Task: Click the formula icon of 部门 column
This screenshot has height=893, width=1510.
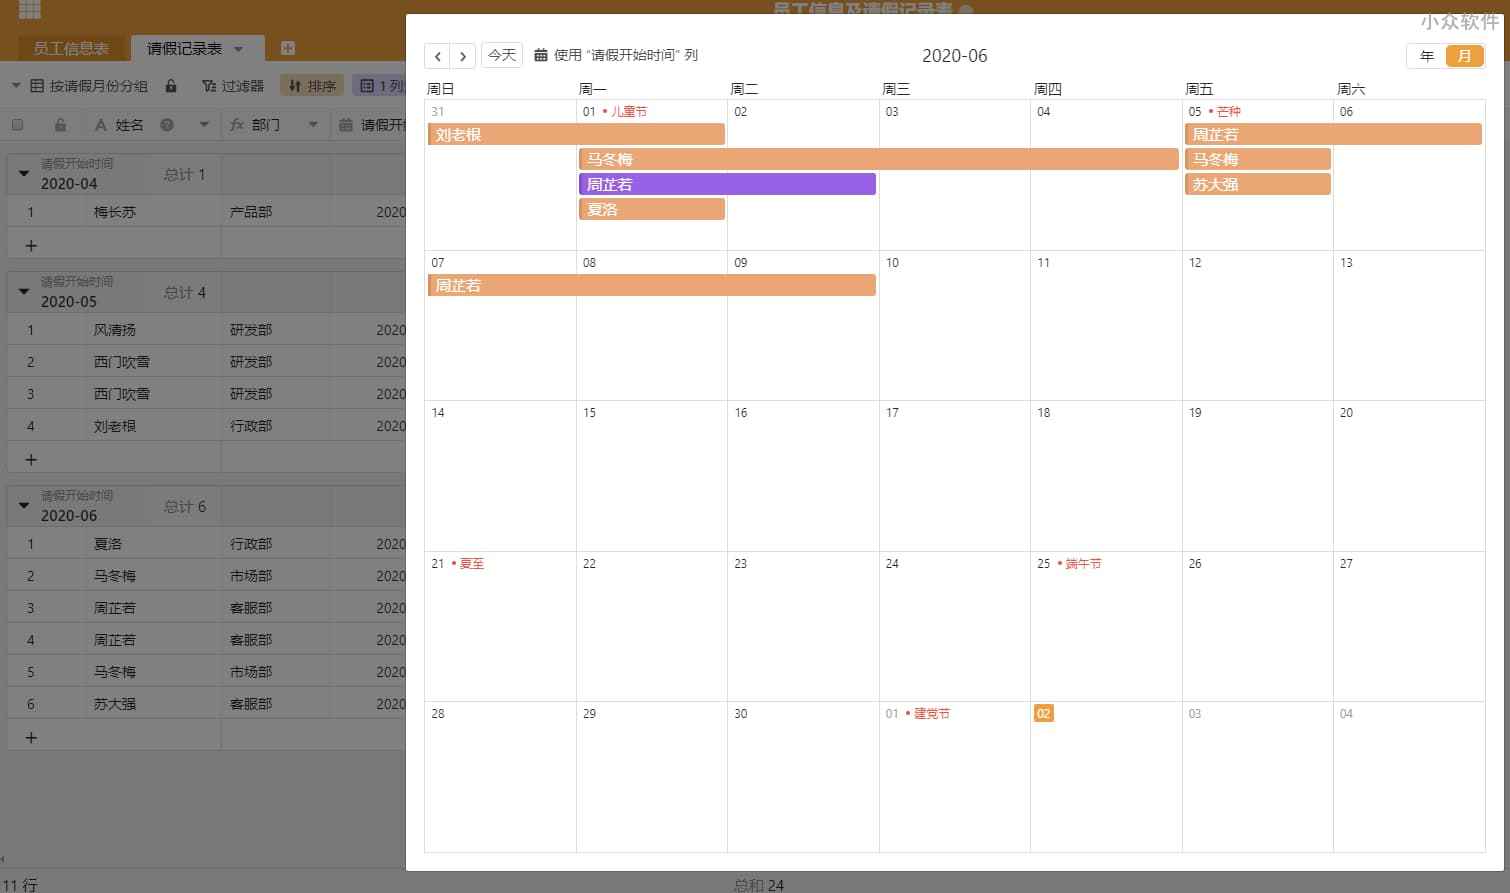Action: click(x=237, y=125)
